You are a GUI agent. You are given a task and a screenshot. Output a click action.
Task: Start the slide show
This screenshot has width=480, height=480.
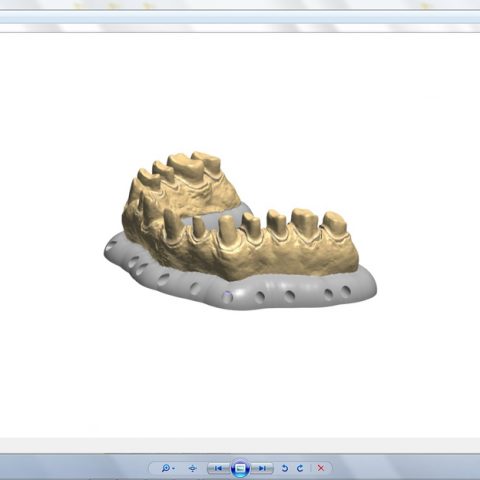click(240, 468)
